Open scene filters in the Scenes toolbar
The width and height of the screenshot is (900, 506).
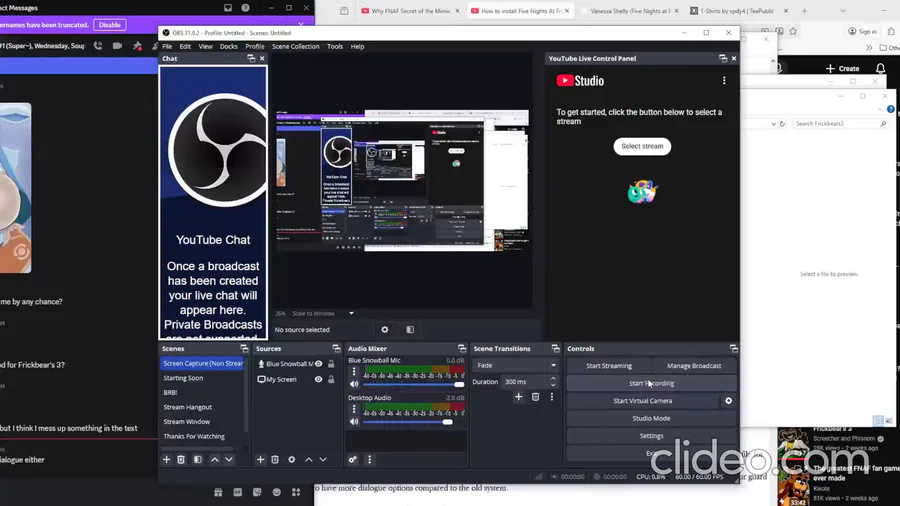click(197, 460)
